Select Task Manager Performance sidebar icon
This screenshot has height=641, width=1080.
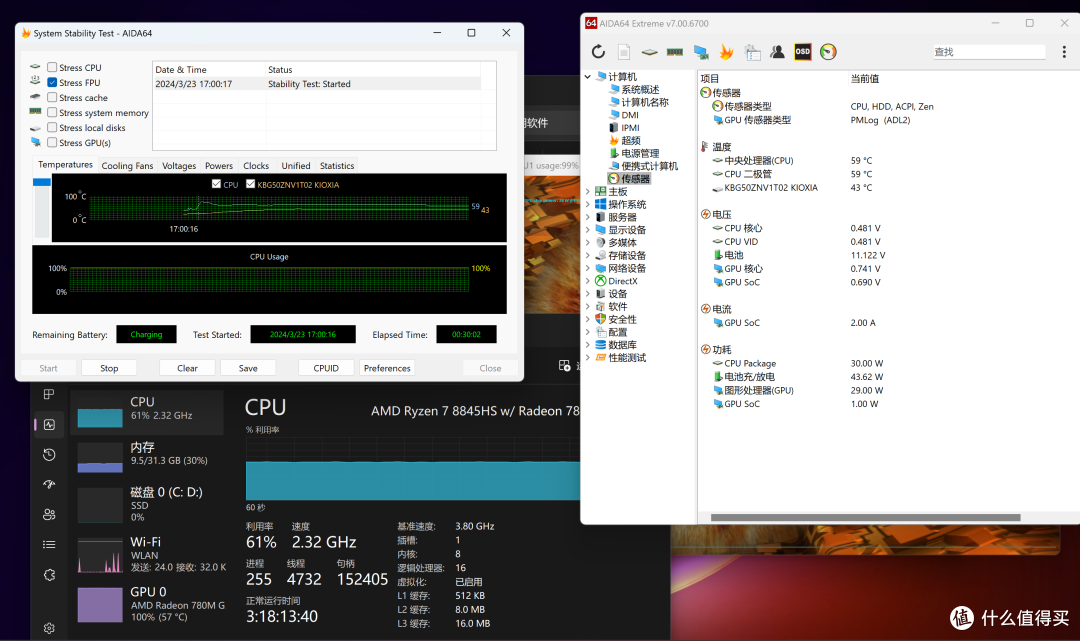coord(49,425)
